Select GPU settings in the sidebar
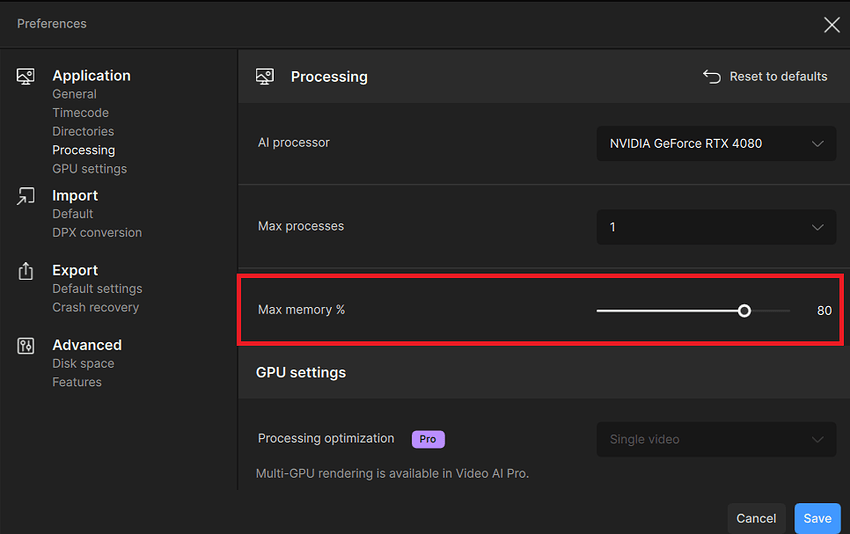 coord(89,169)
